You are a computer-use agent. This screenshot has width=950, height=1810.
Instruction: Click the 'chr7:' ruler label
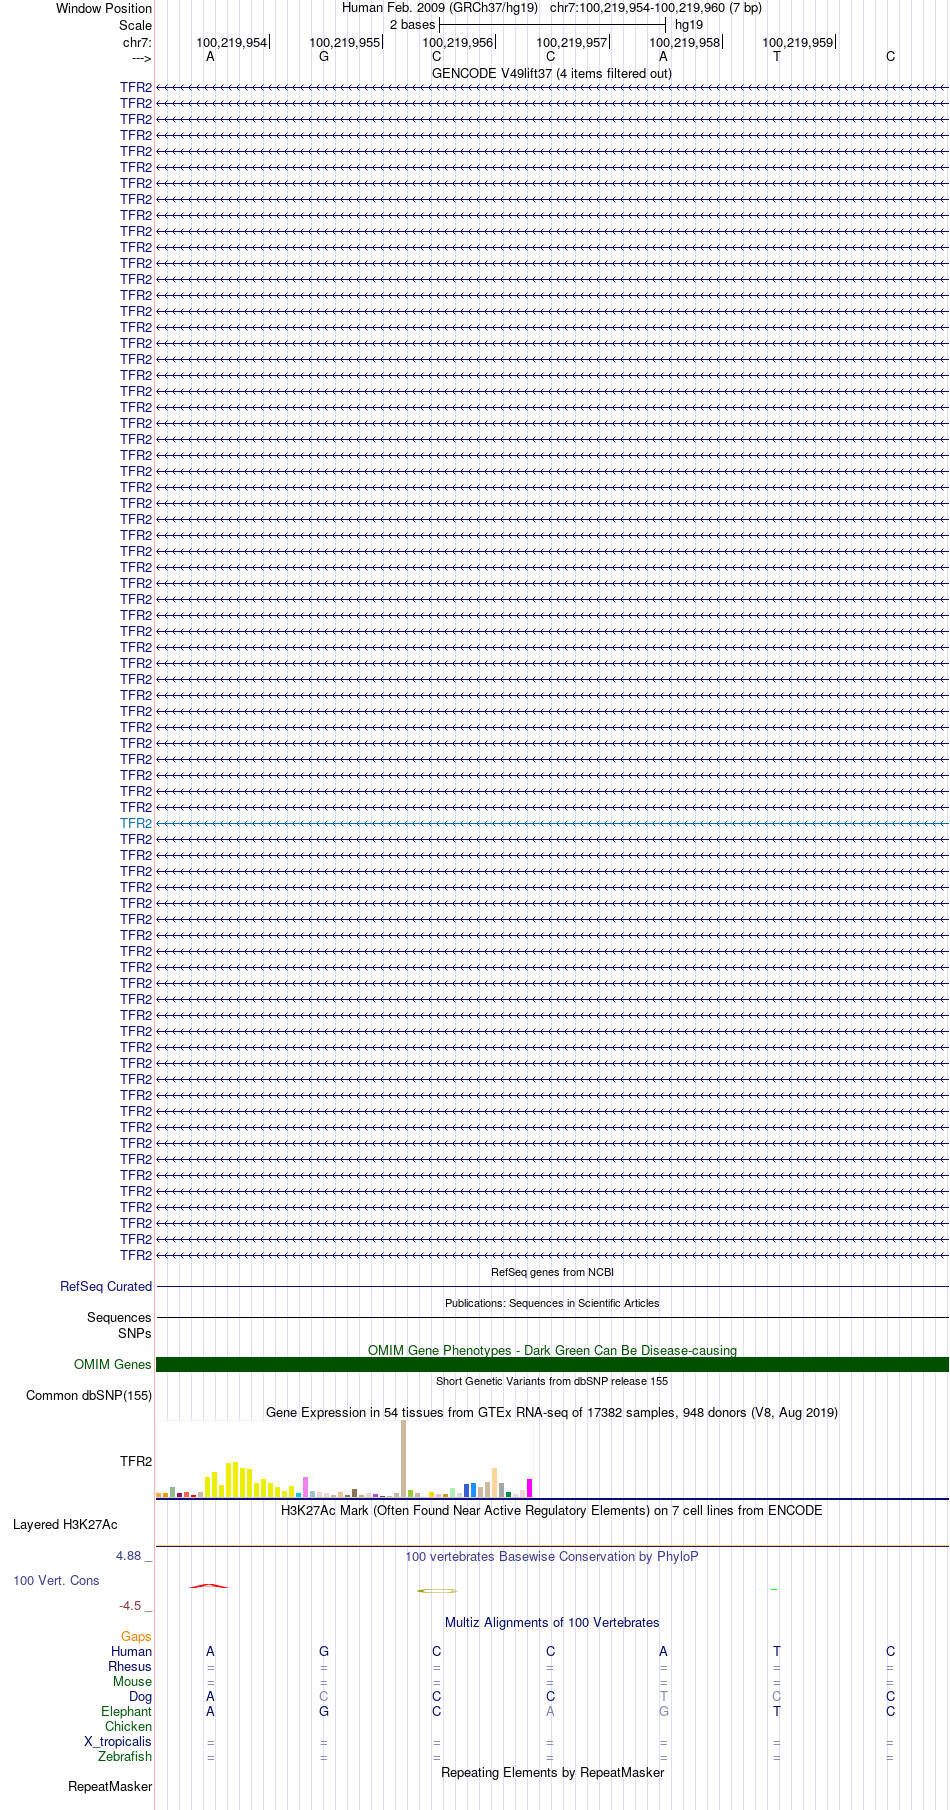[137, 43]
